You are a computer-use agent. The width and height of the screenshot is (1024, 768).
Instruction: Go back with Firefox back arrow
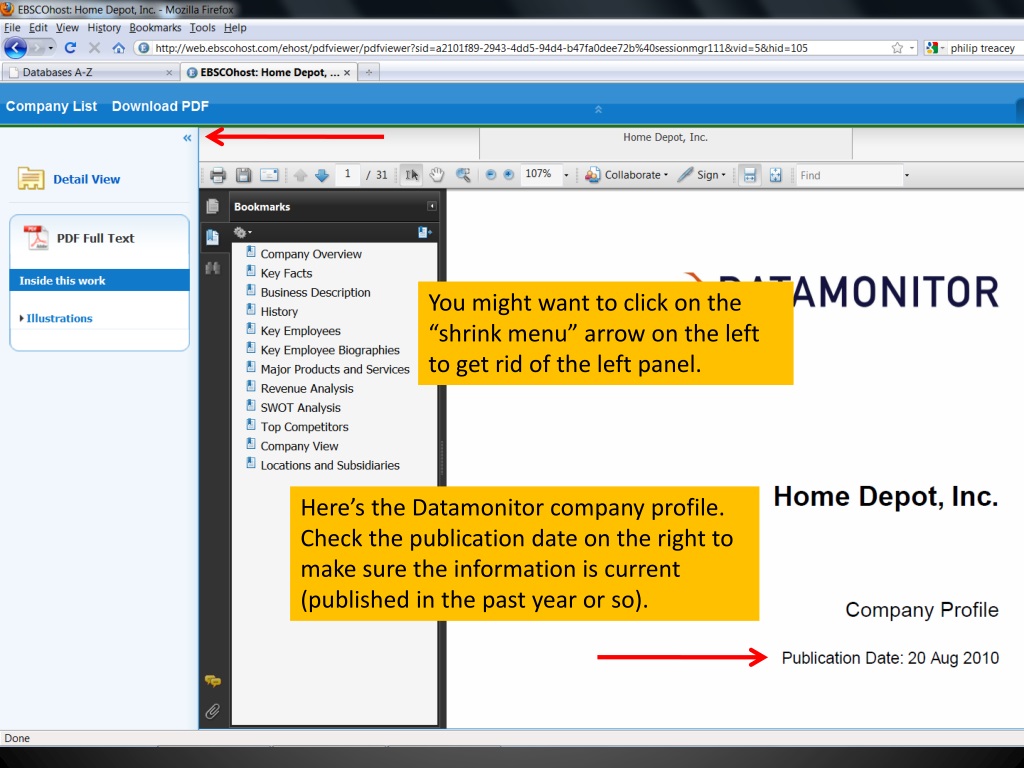[x=15, y=48]
